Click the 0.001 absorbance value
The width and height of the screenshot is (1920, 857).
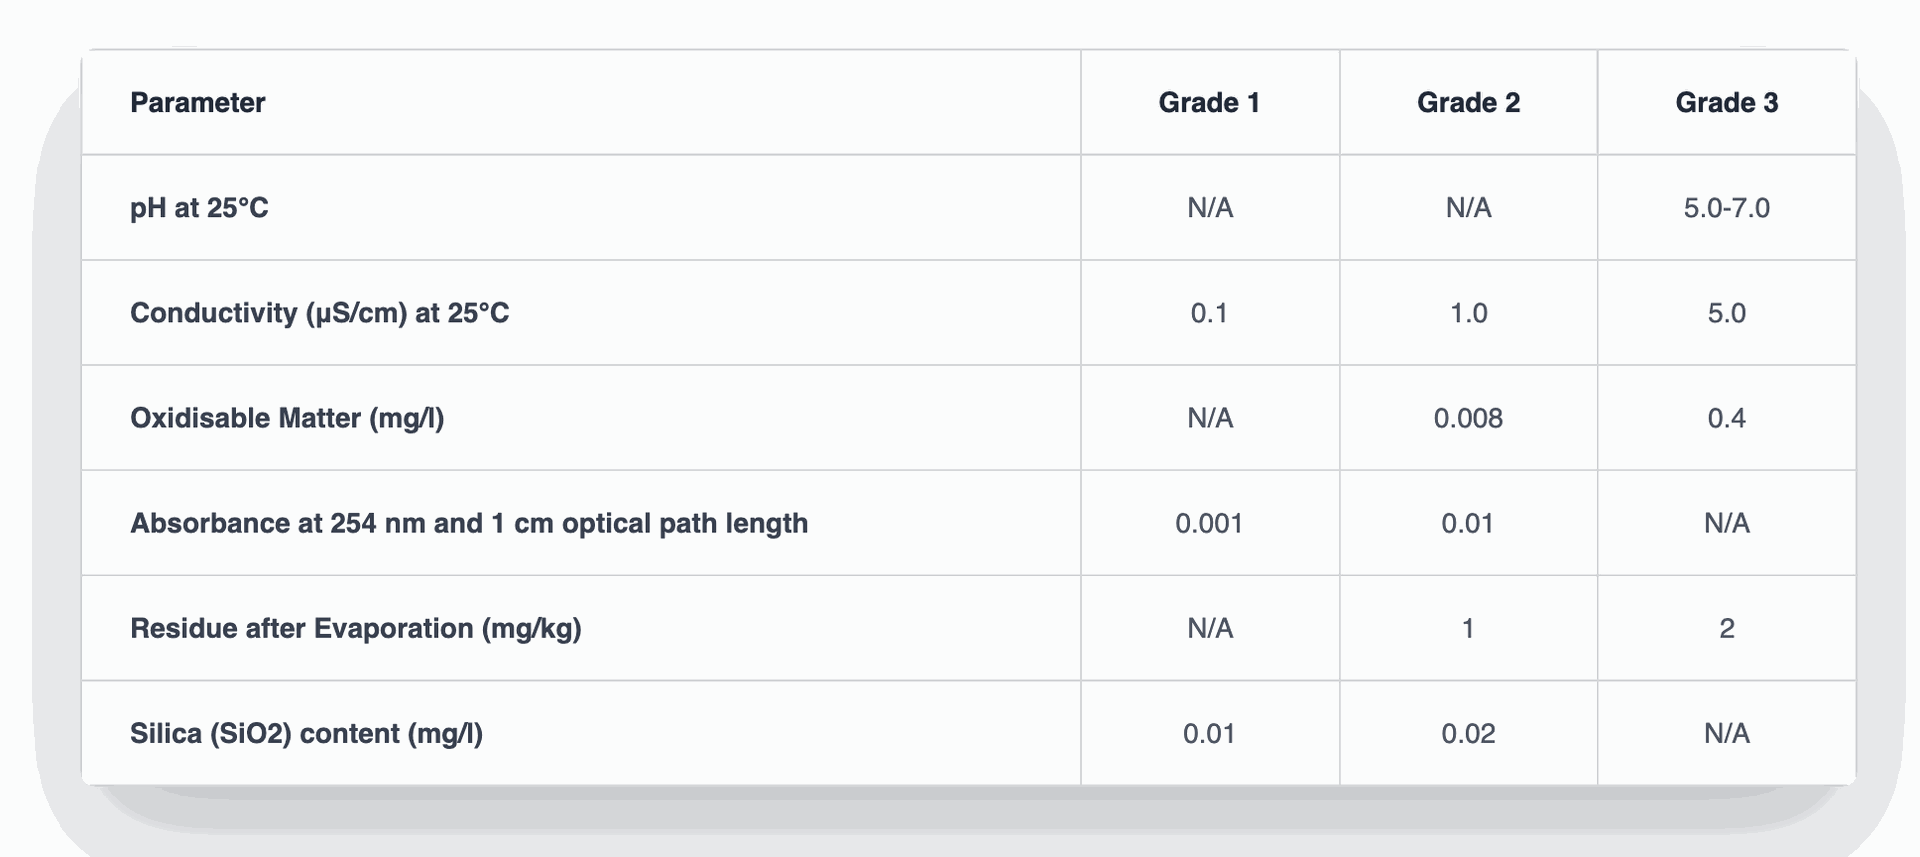pos(1209,523)
